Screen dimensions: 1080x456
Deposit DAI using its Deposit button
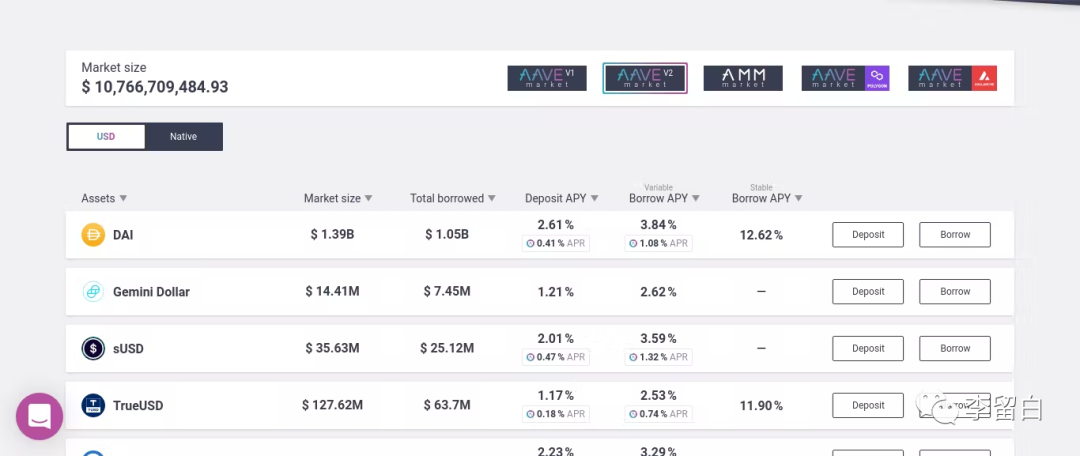868,235
